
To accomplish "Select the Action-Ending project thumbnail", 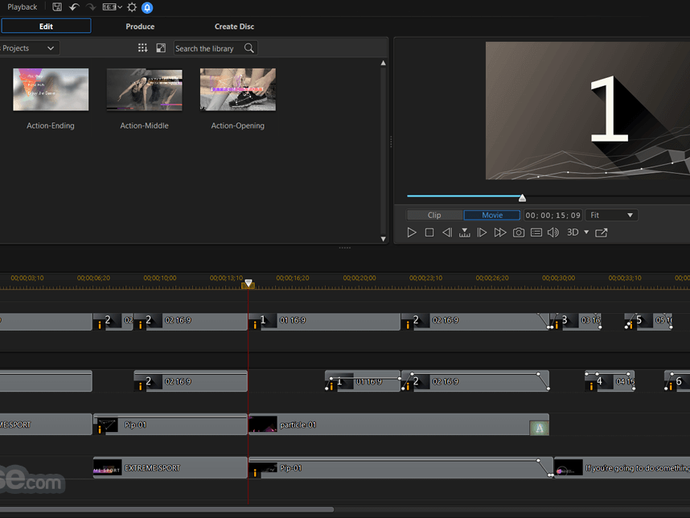I will click(51, 89).
